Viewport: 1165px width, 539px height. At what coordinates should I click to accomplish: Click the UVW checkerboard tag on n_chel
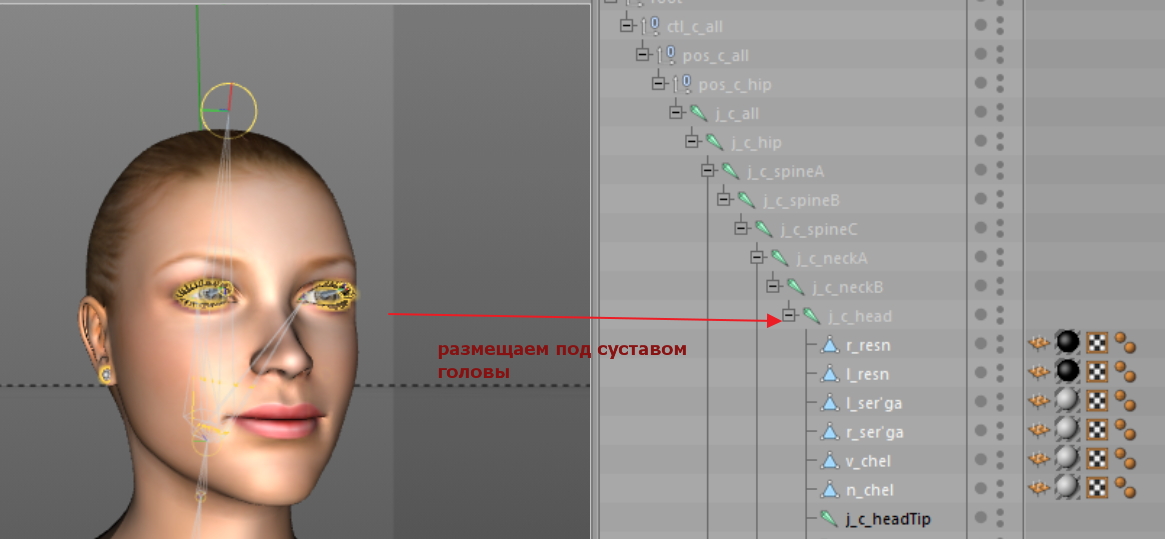(x=1097, y=490)
